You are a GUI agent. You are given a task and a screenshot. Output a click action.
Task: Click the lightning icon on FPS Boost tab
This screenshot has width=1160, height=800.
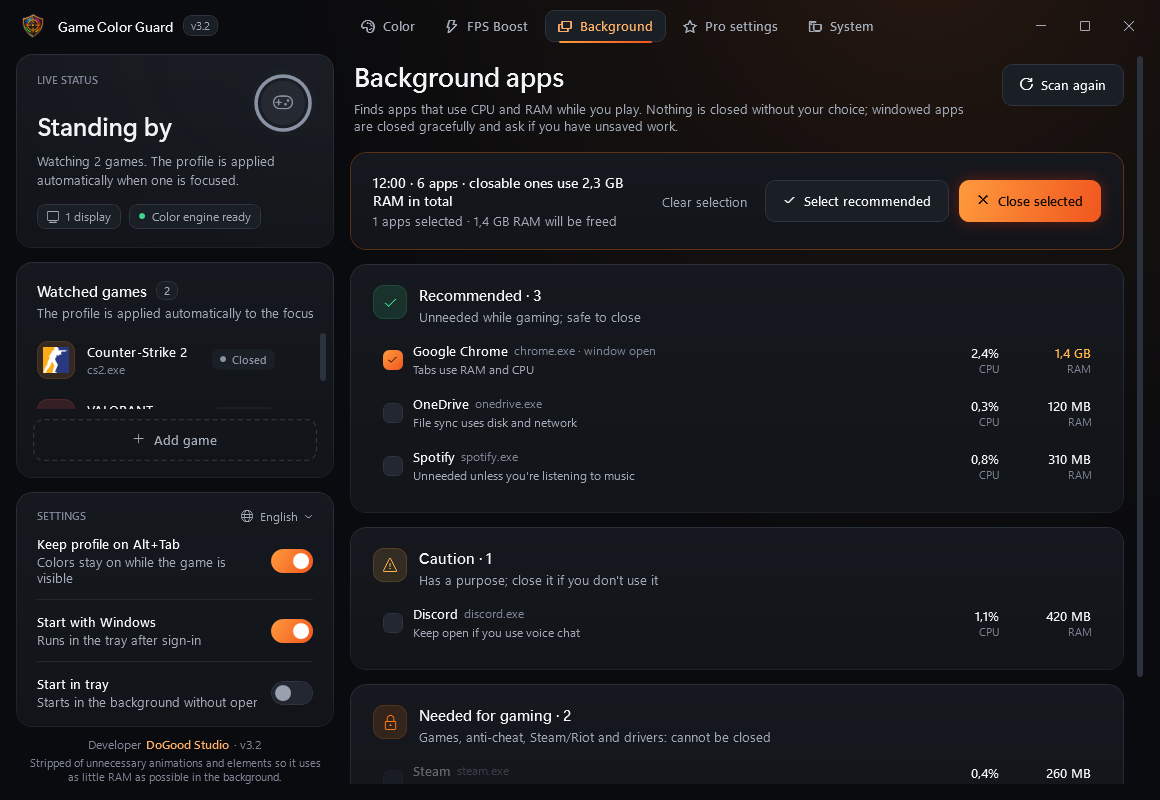point(451,27)
